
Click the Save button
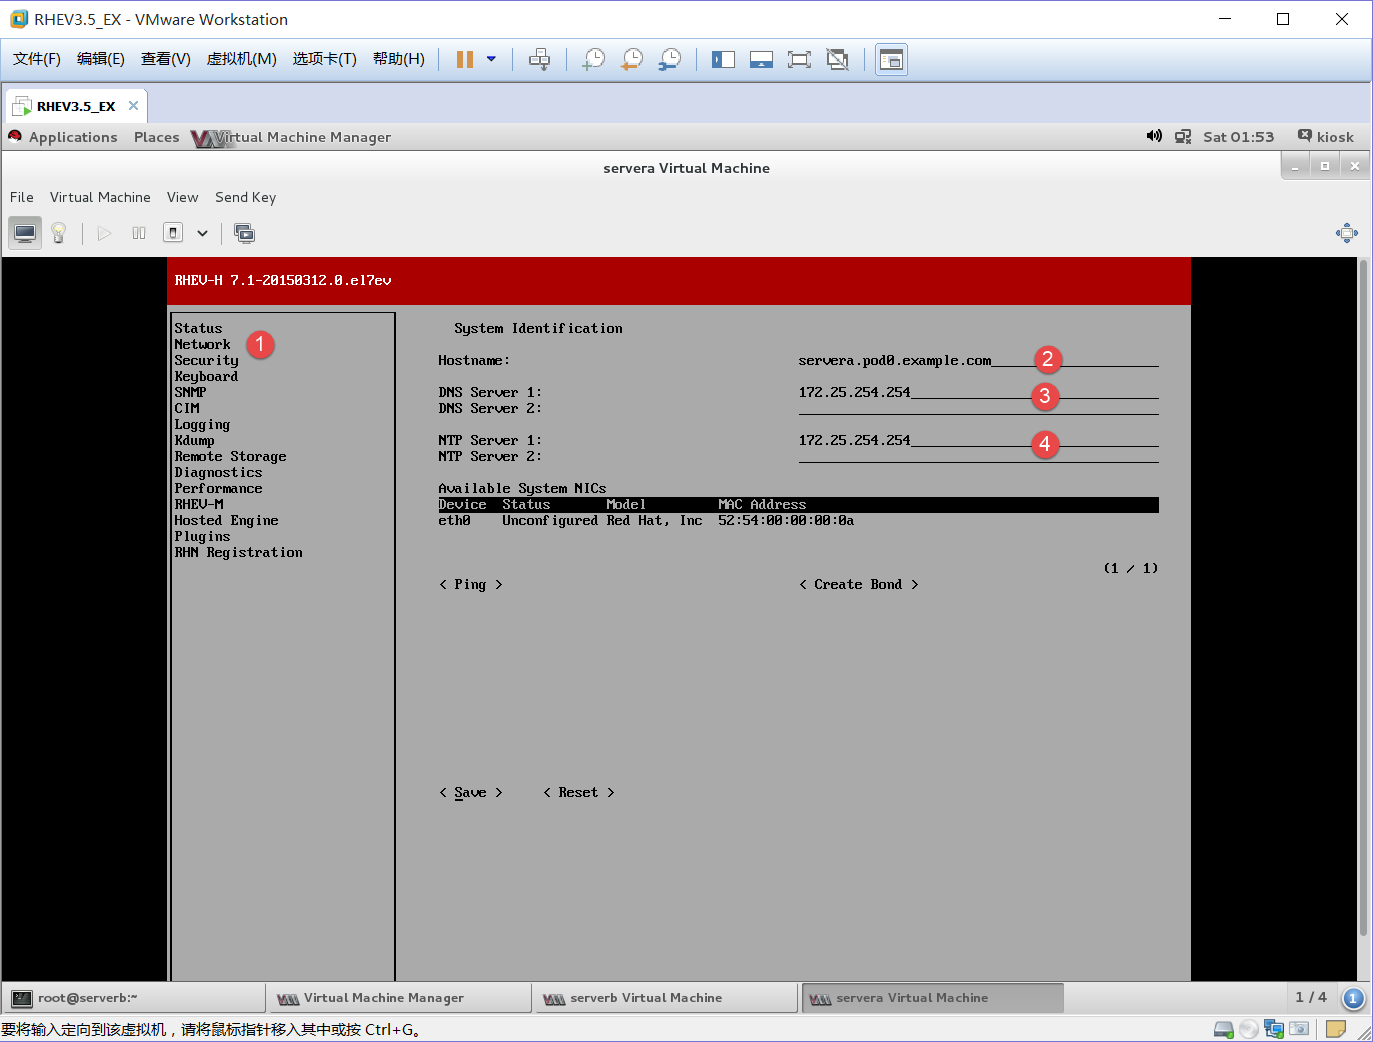tap(470, 792)
